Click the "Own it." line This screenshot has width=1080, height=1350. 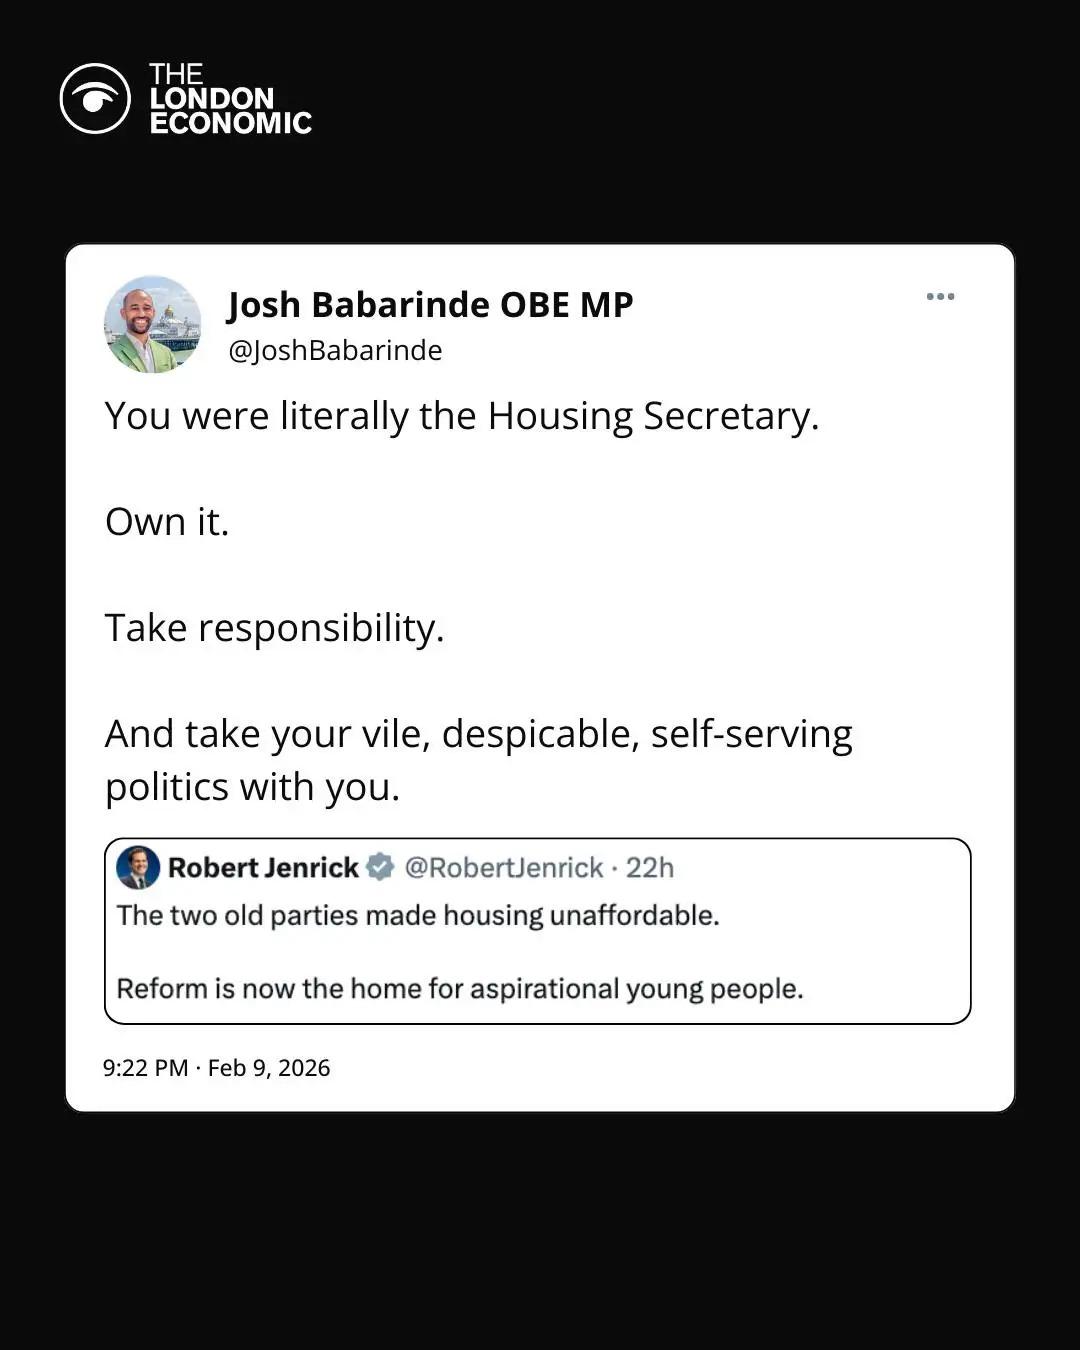[x=167, y=522]
